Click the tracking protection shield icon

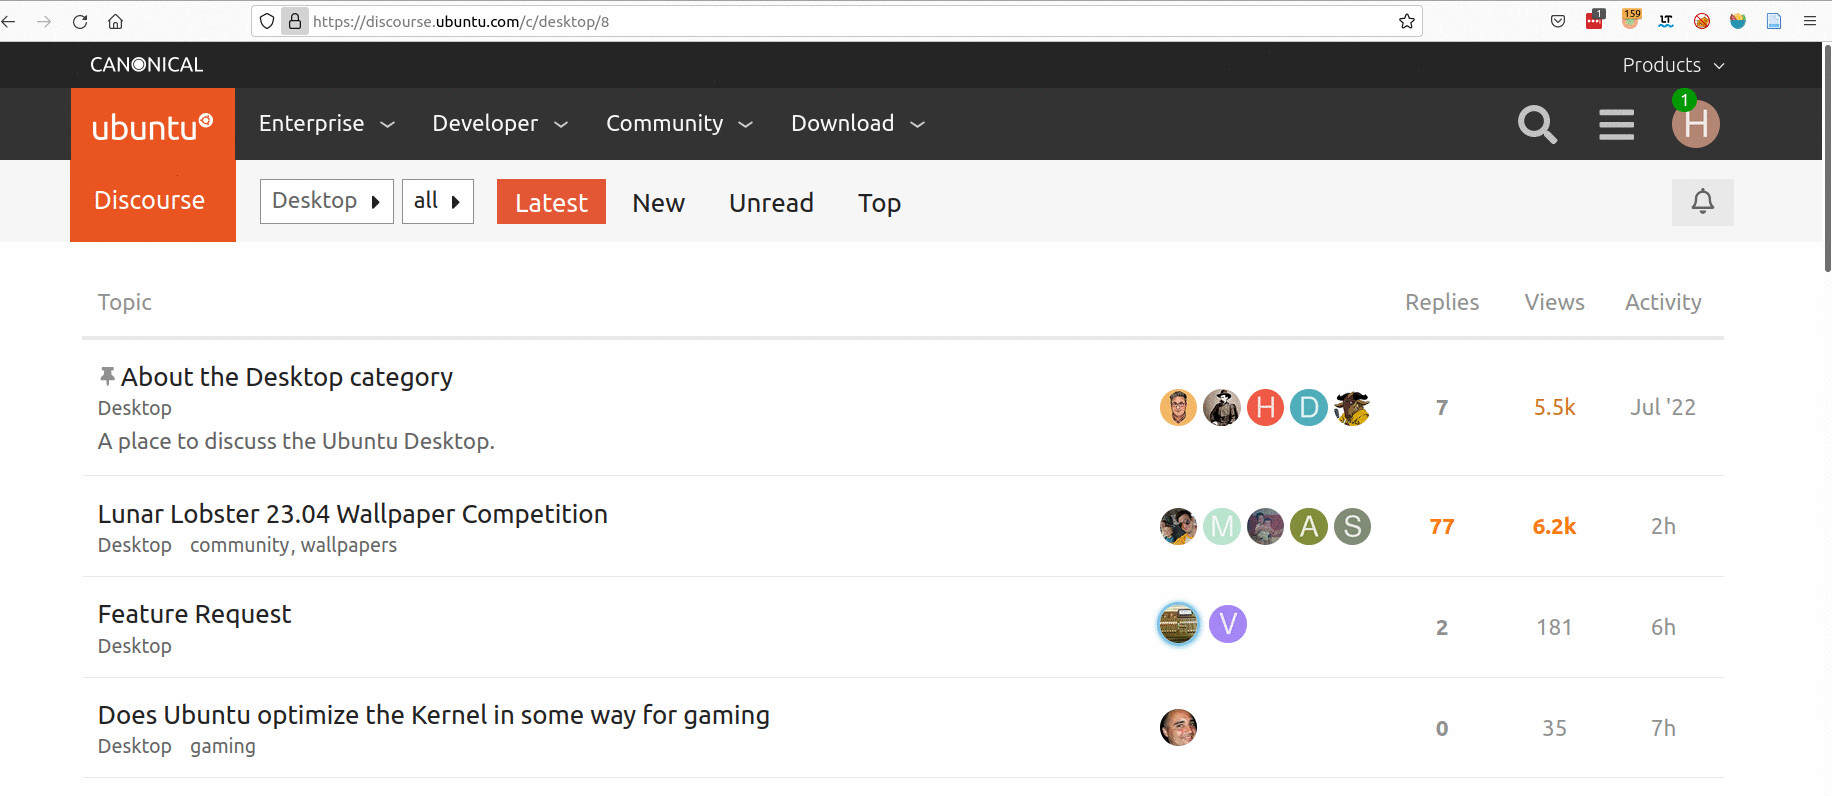pos(267,21)
